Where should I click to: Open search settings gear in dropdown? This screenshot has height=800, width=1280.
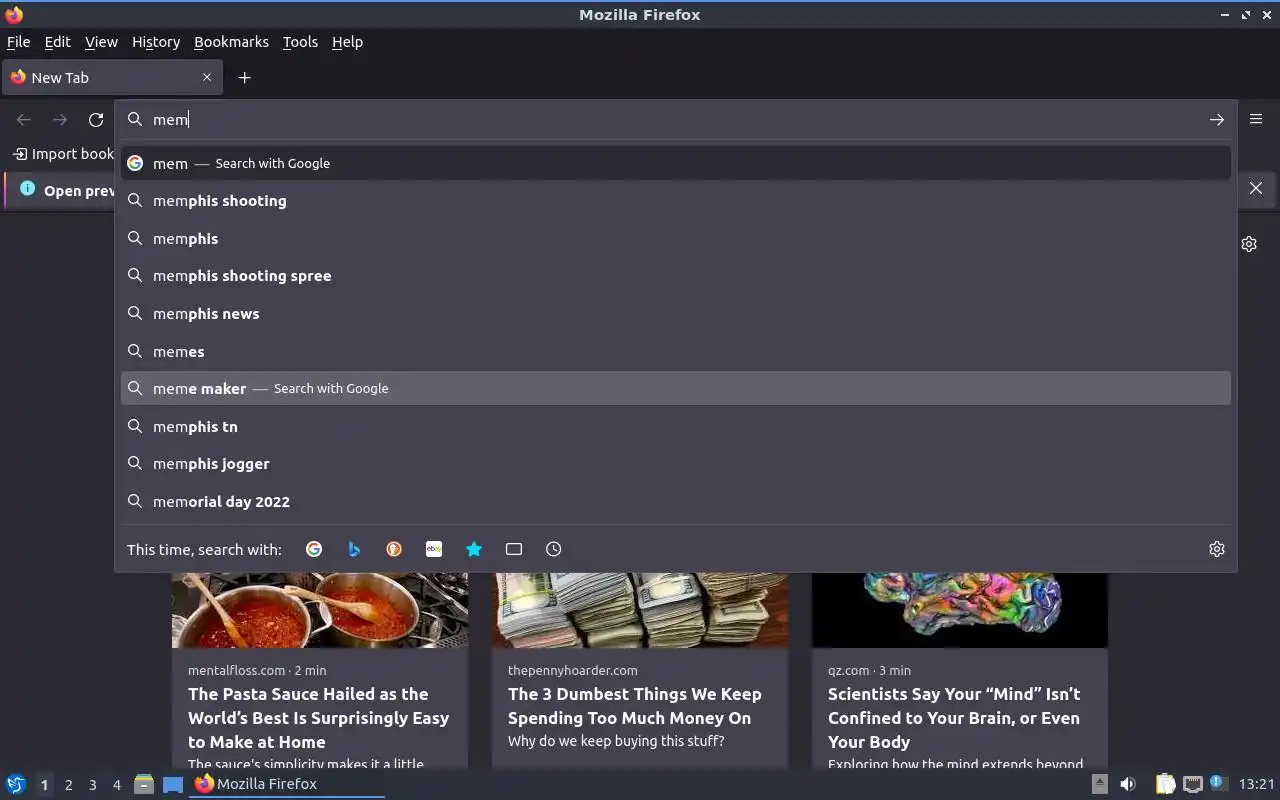(1217, 549)
